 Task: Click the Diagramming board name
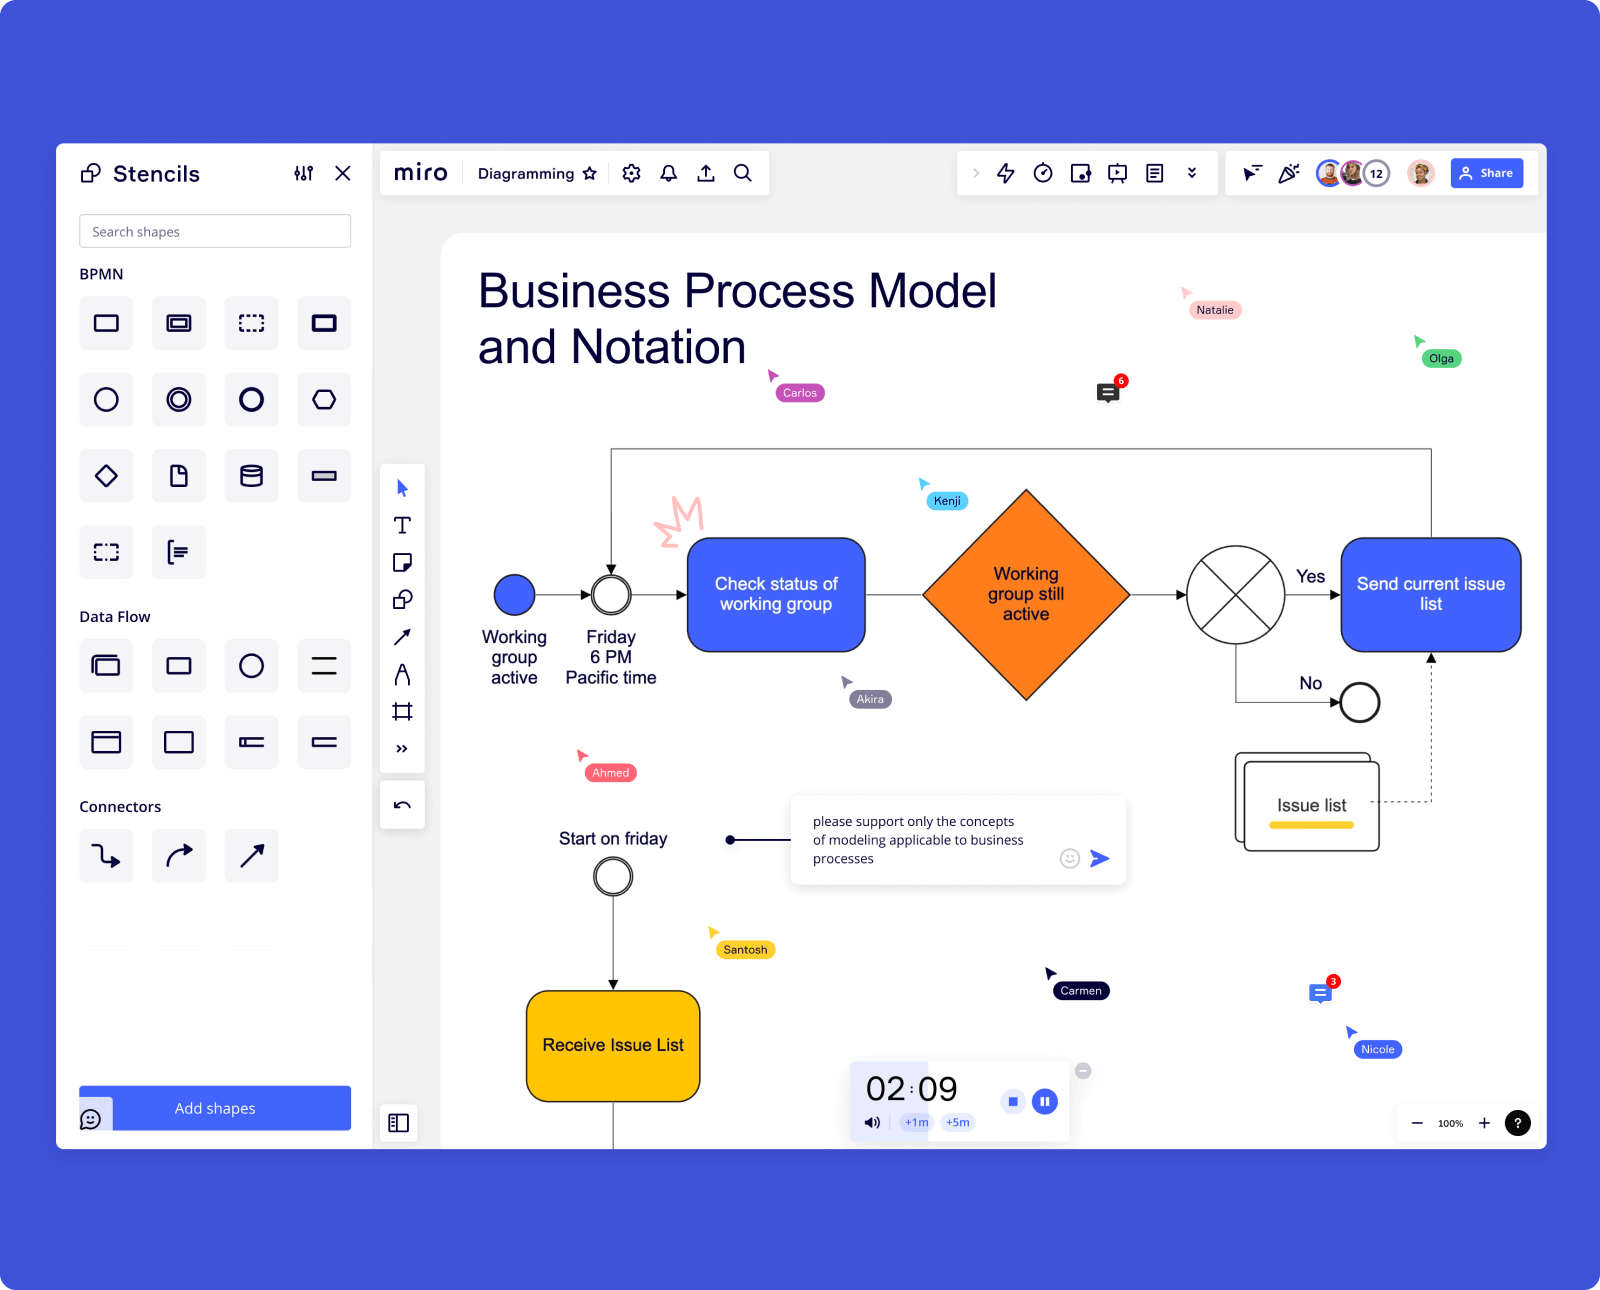(525, 173)
